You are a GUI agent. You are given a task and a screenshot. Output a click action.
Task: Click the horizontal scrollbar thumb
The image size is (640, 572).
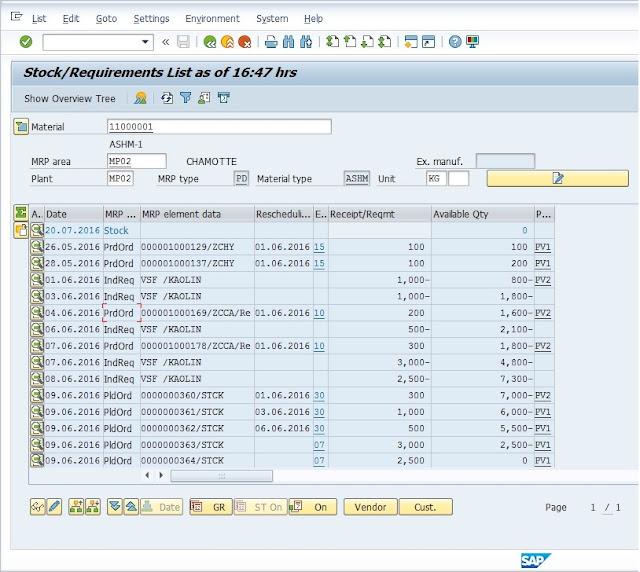tap(222, 476)
